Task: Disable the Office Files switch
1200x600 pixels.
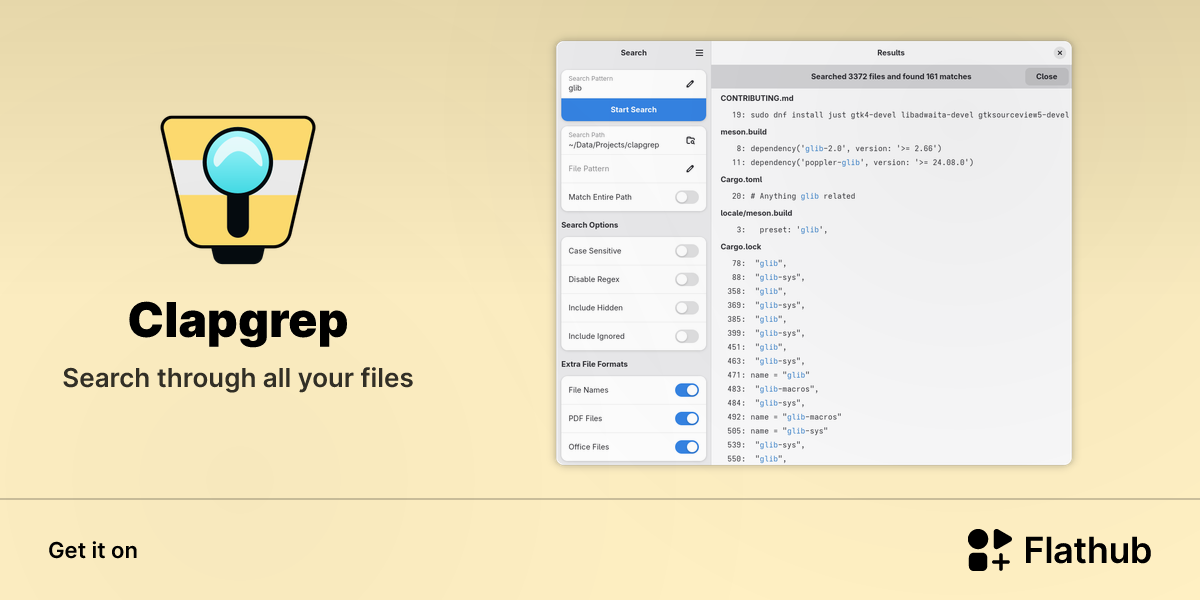Action: [687, 447]
